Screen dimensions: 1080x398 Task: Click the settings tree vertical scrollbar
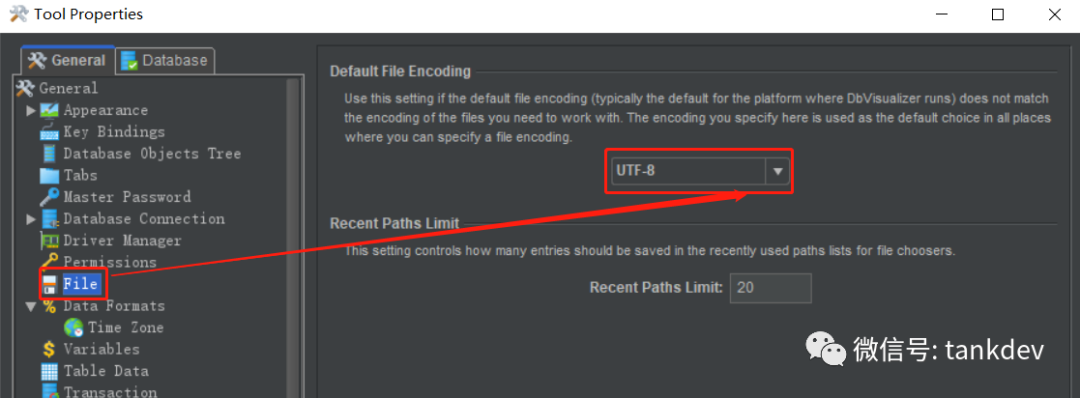[293, 237]
